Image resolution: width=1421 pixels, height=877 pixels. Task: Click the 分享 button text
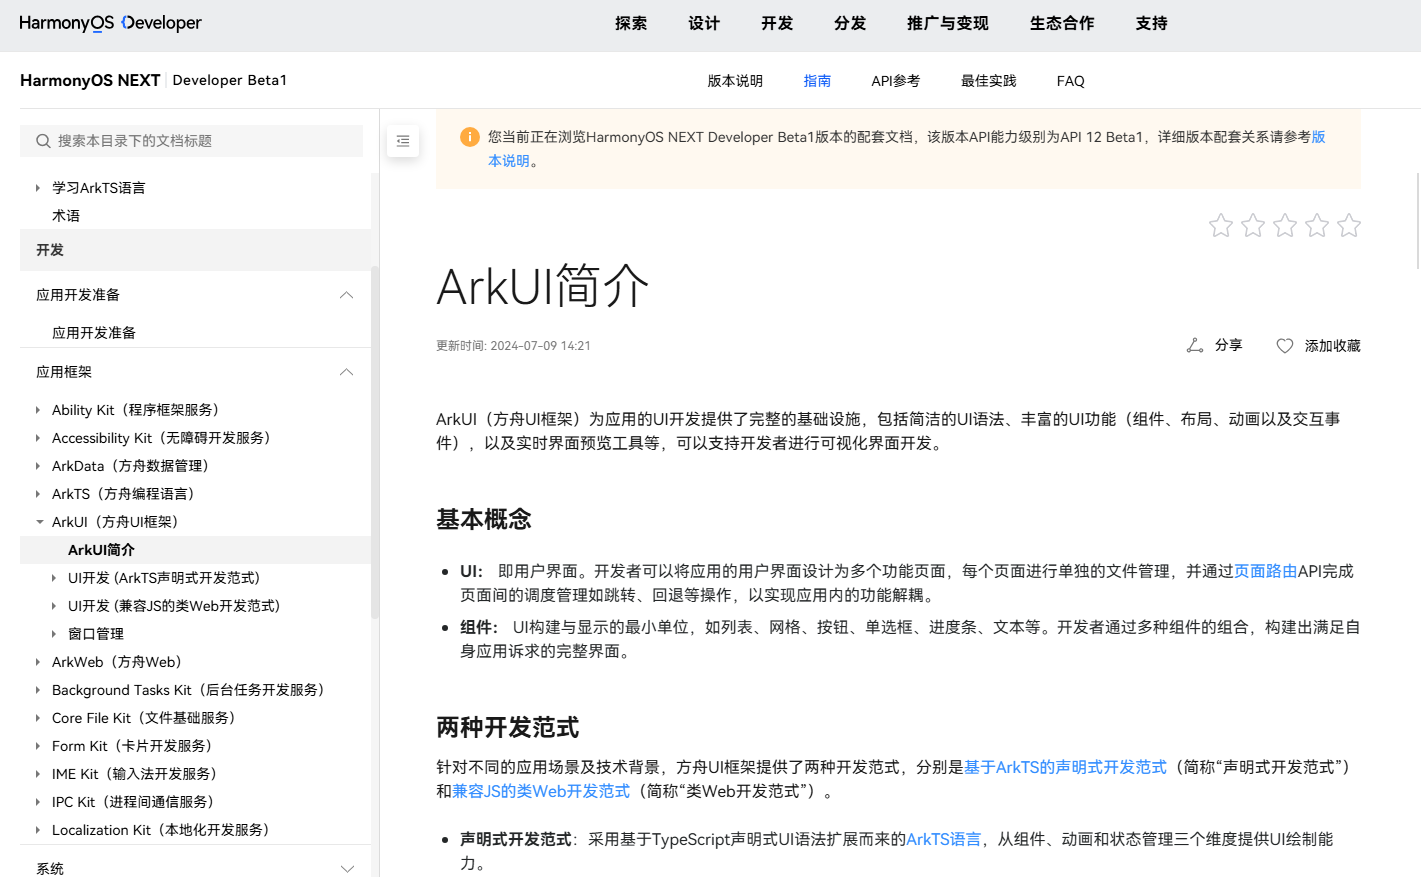[x=1229, y=345]
